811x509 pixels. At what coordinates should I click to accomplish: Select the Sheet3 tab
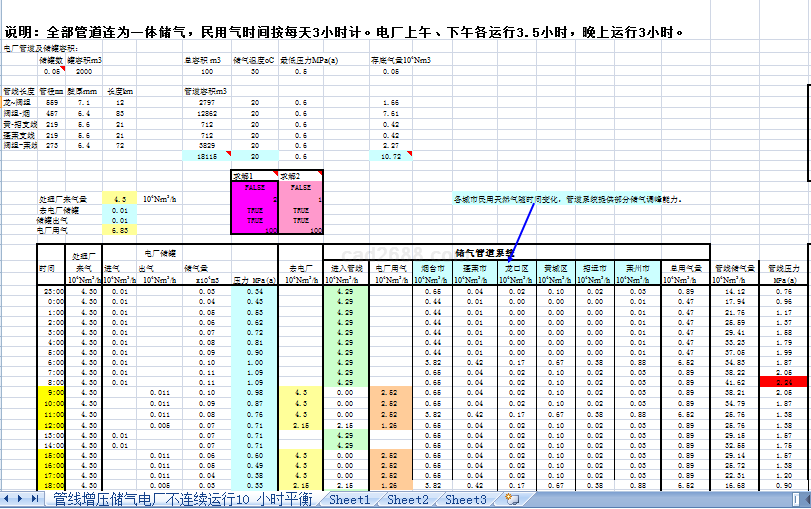point(466,499)
